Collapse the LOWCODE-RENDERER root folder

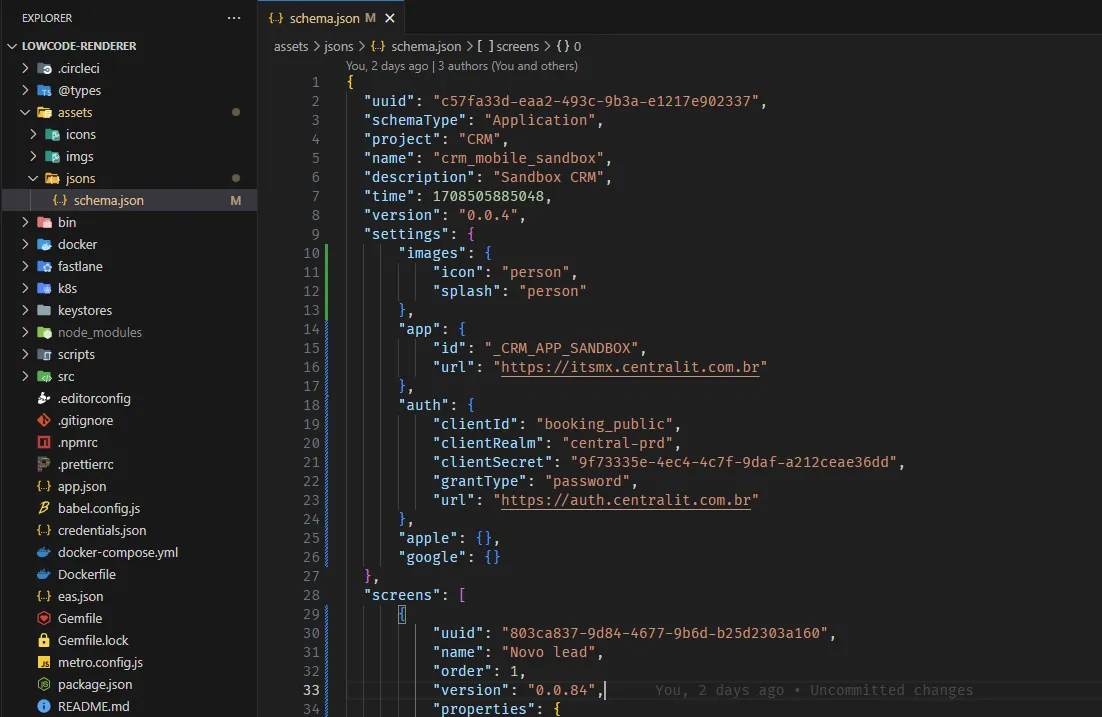coord(12,46)
